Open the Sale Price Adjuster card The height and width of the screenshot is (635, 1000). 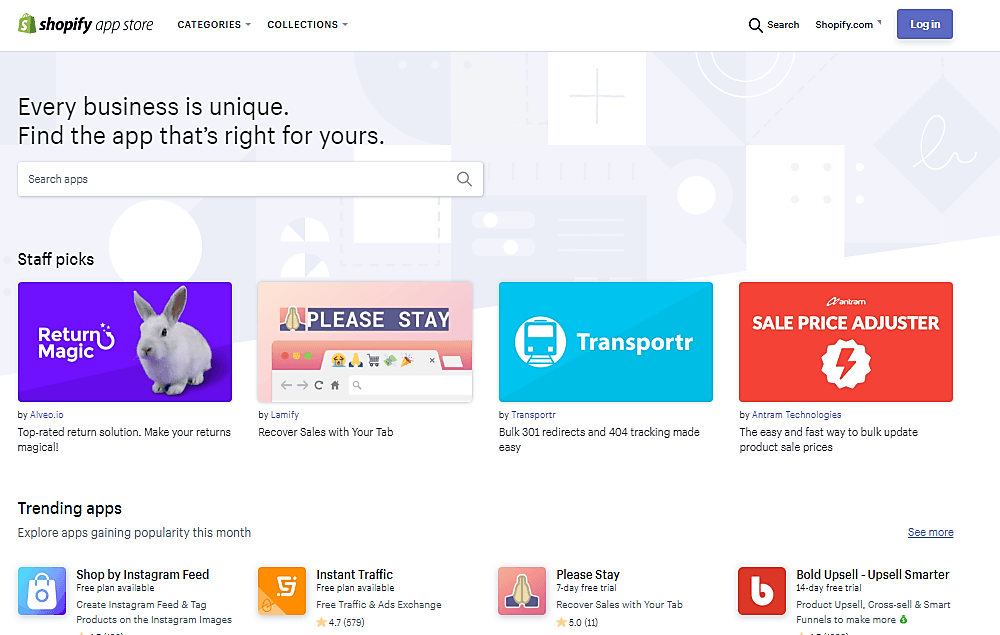click(846, 342)
